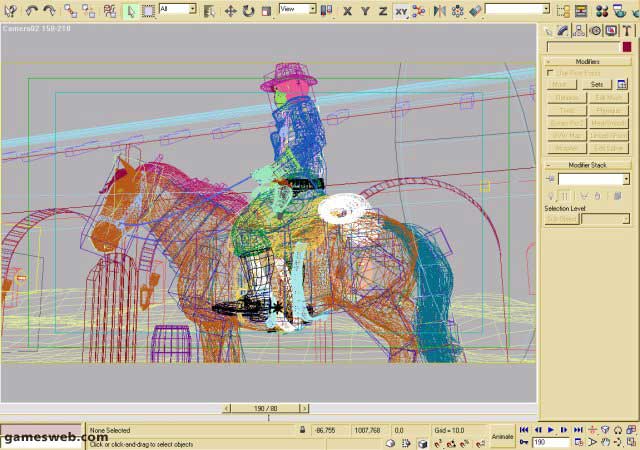The height and width of the screenshot is (450, 640).
Task: Open the 'View' reference coordinate dropdown
Action: pos(298,10)
